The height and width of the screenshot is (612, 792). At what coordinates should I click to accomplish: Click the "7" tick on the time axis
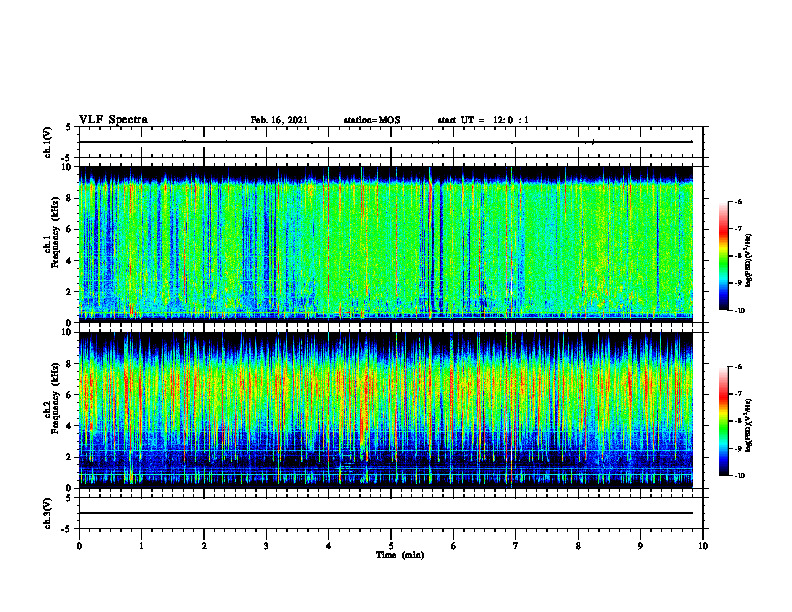click(x=516, y=546)
